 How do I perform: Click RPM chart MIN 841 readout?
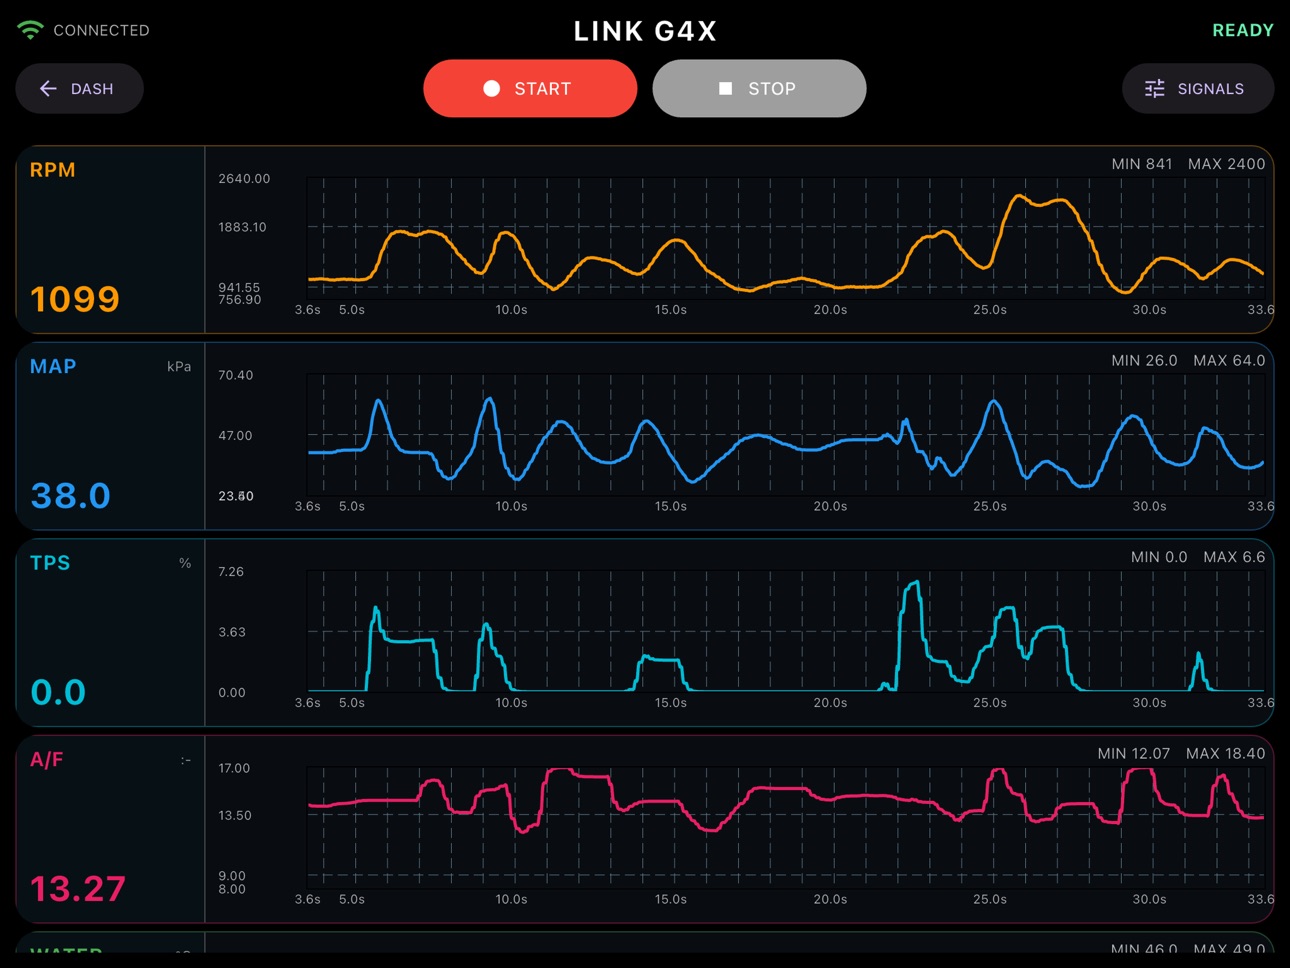1142,164
